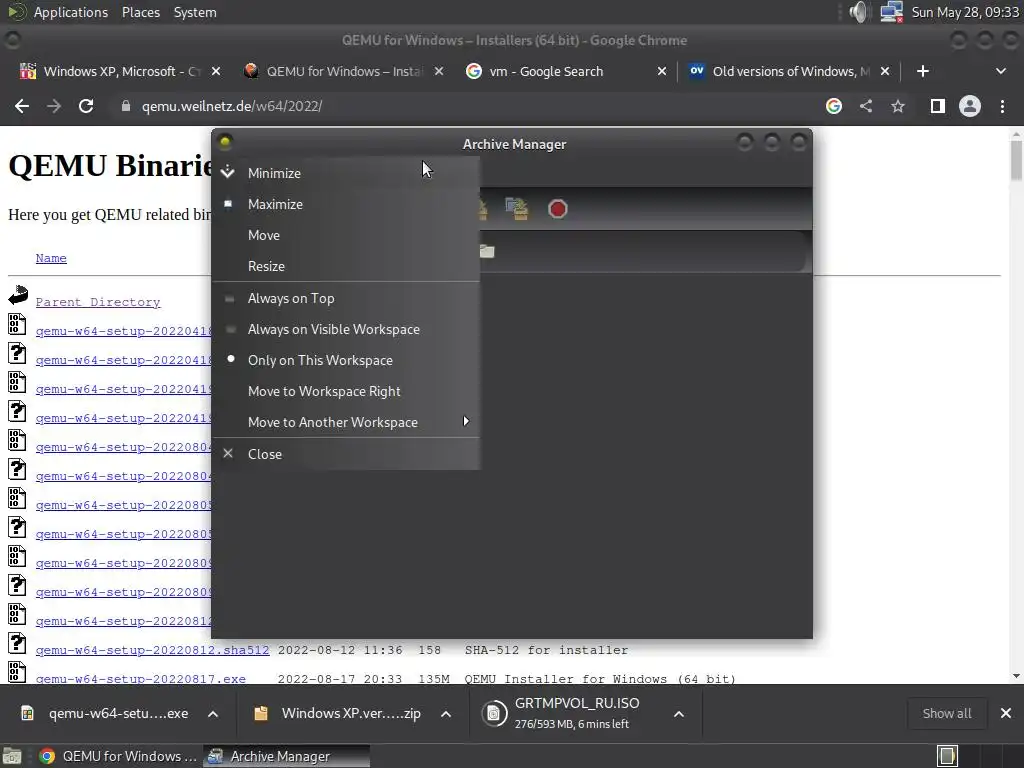Click the red Stop icon in Archive Manager
1024x768 pixels.
click(x=557, y=209)
